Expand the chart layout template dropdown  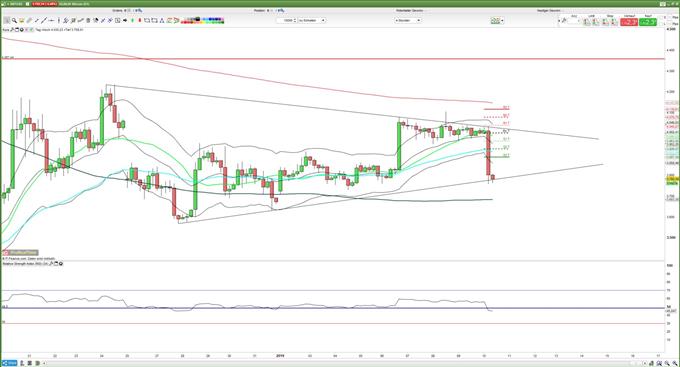click(x=497, y=20)
